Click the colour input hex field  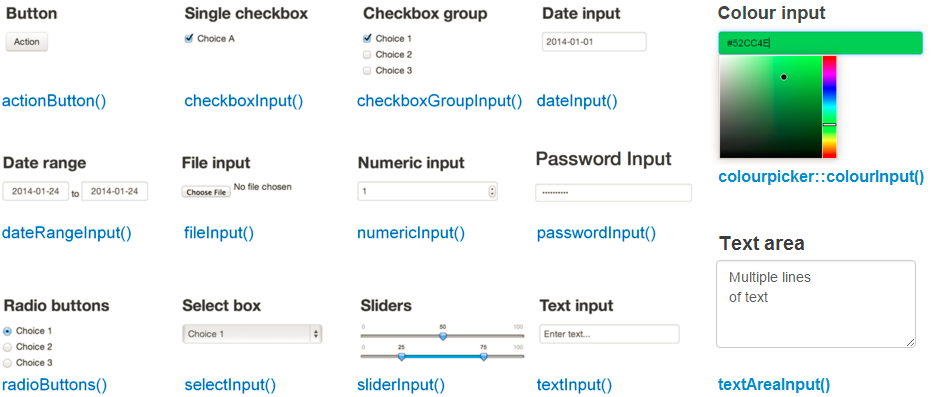(x=821, y=43)
